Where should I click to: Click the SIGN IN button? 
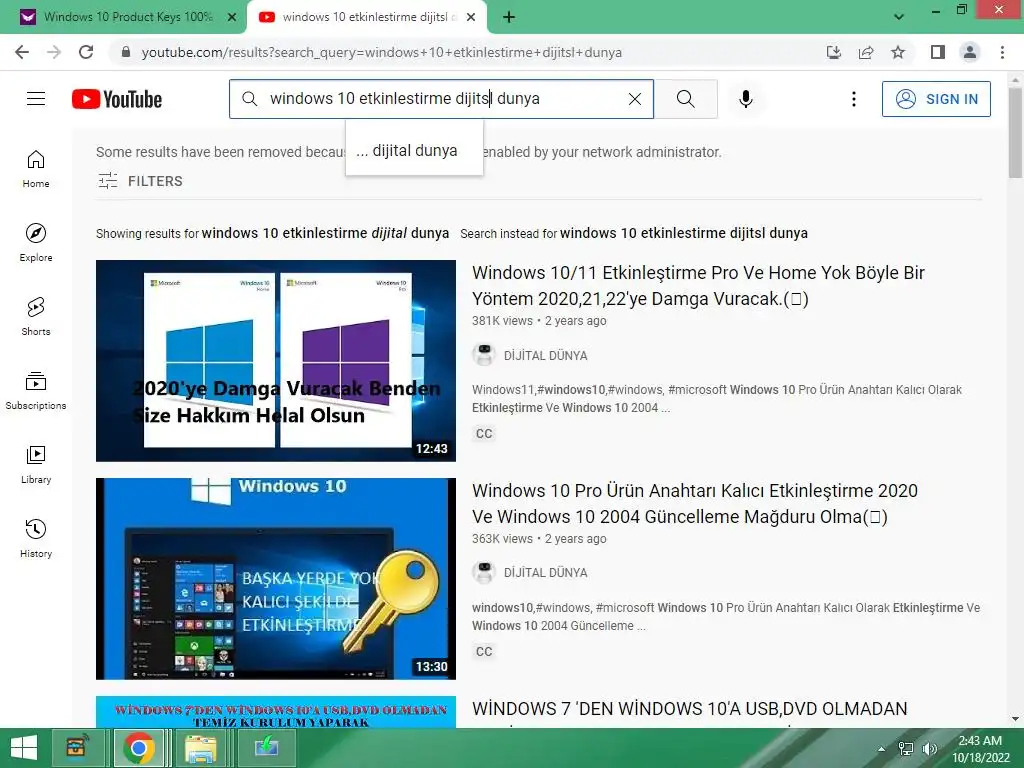pos(936,99)
